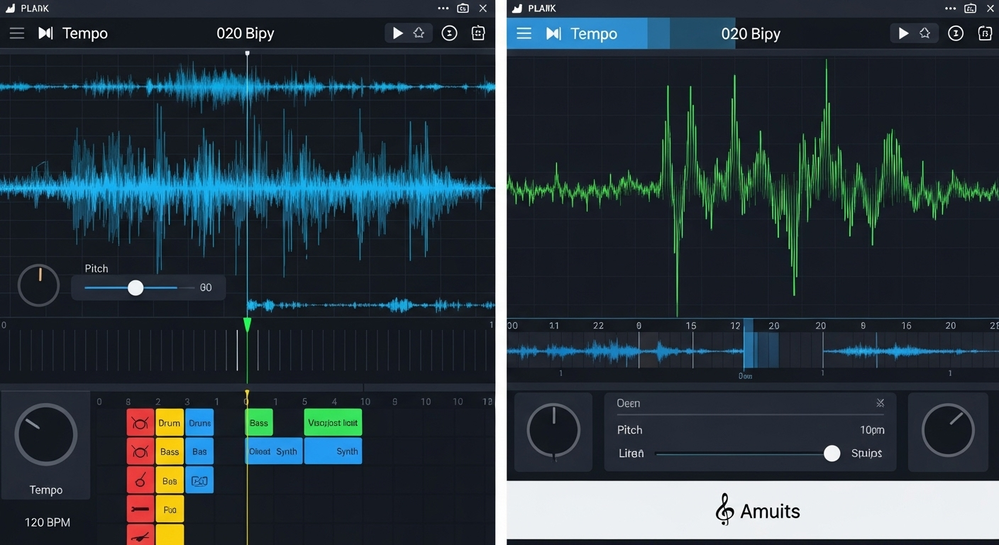Click the 020 Bipy title in the right window
This screenshot has width=999, height=545.
click(751, 33)
